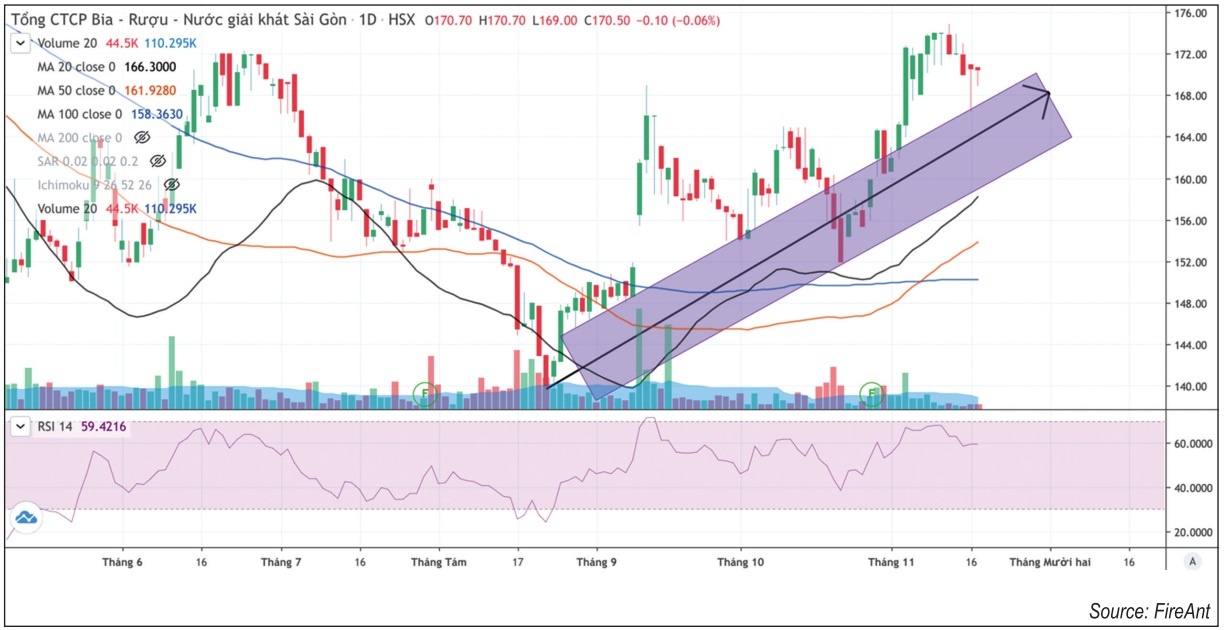Collapse the RSI 14 pane legend arrow
Screen dimensions: 1224x630
(20, 428)
